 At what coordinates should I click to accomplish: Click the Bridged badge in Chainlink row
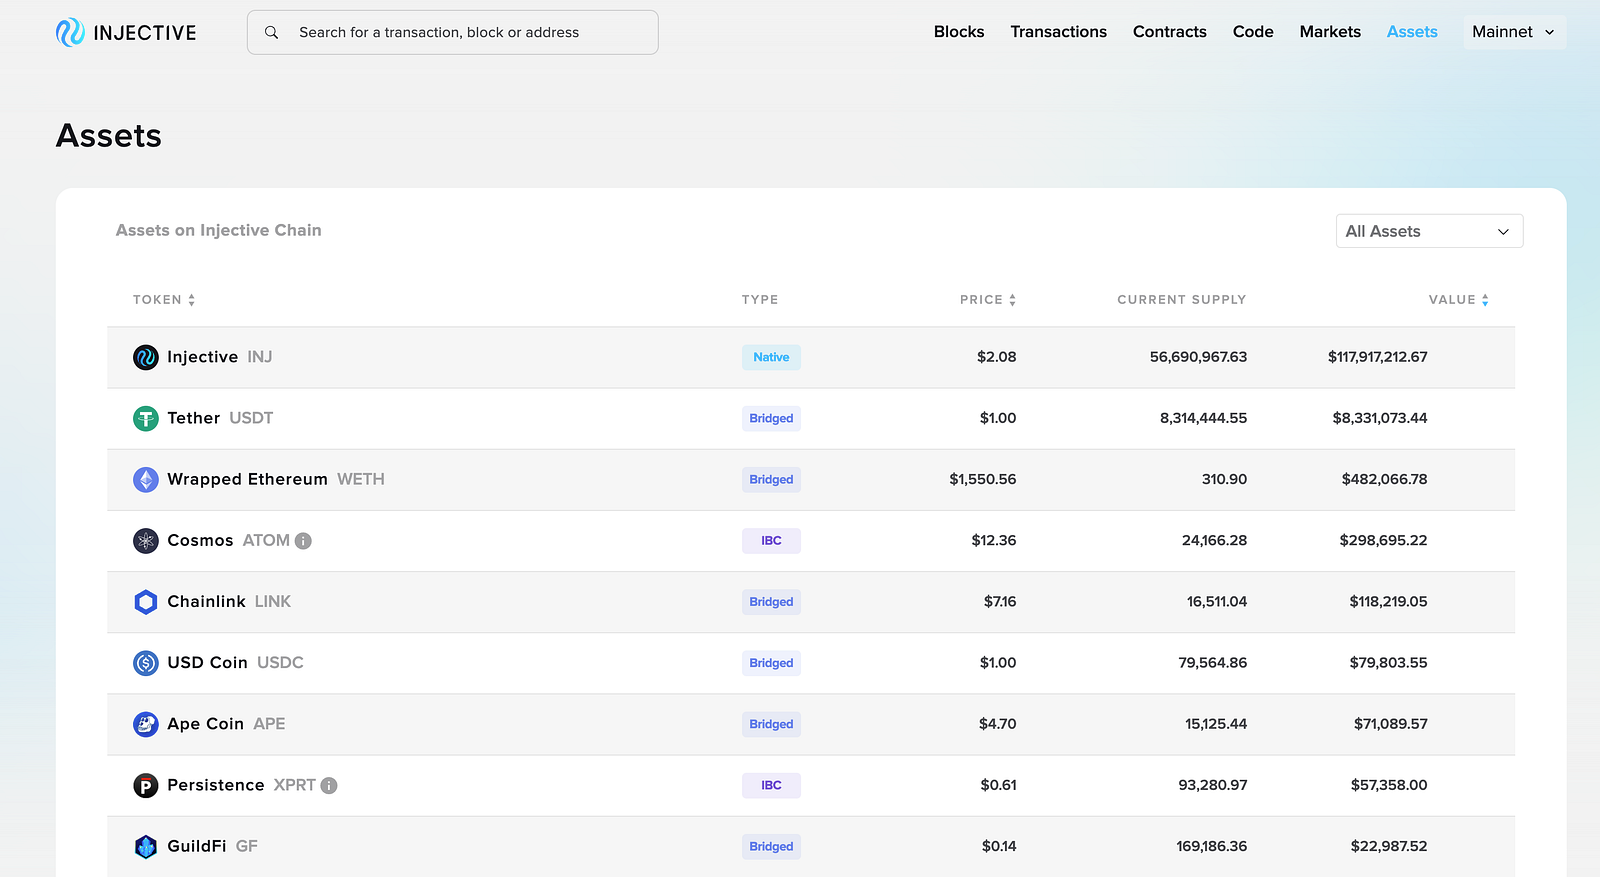(x=771, y=602)
